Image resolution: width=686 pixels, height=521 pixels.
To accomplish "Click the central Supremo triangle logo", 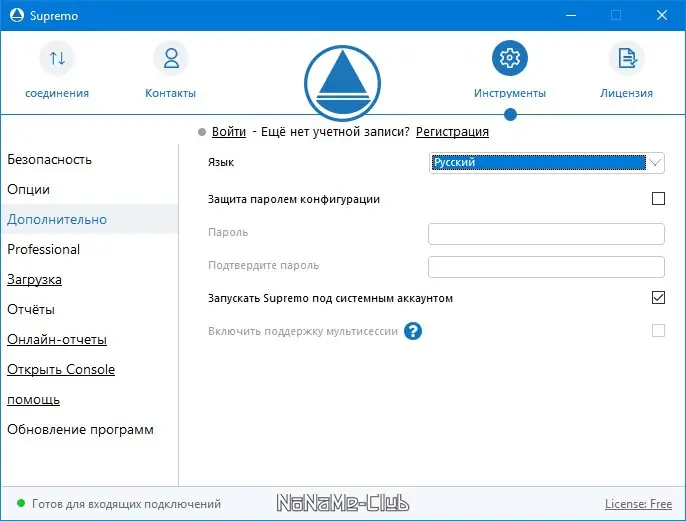I will pyautogui.click(x=342, y=83).
